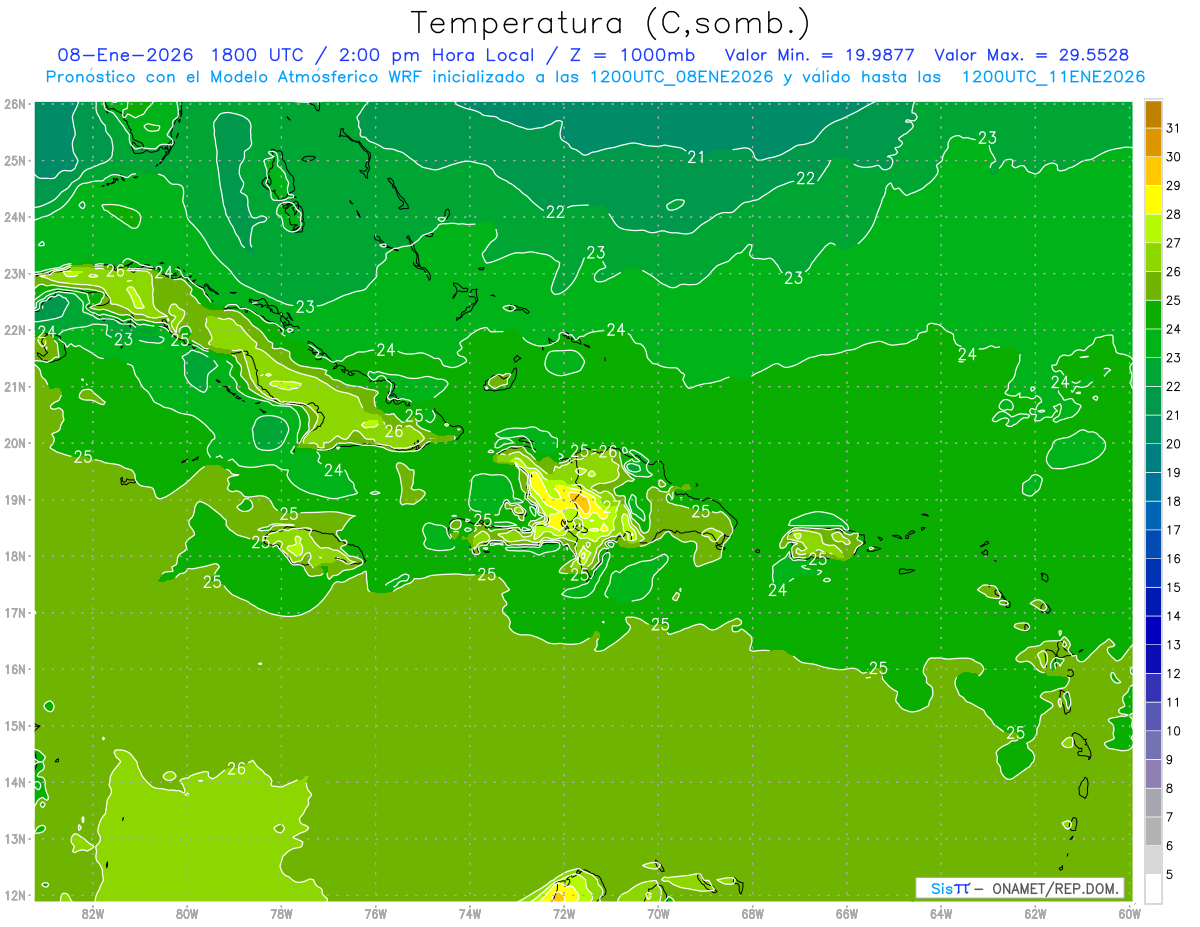Pick the blue swatch between 16 and 17
1200x927 pixels.
1153,545
